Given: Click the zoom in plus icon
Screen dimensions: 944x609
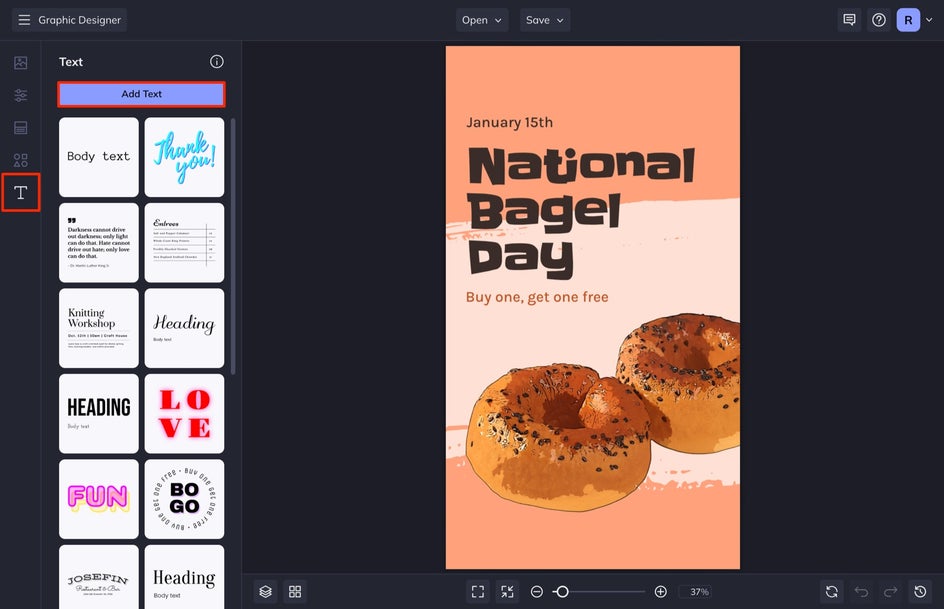Looking at the screenshot, I should point(660,592).
